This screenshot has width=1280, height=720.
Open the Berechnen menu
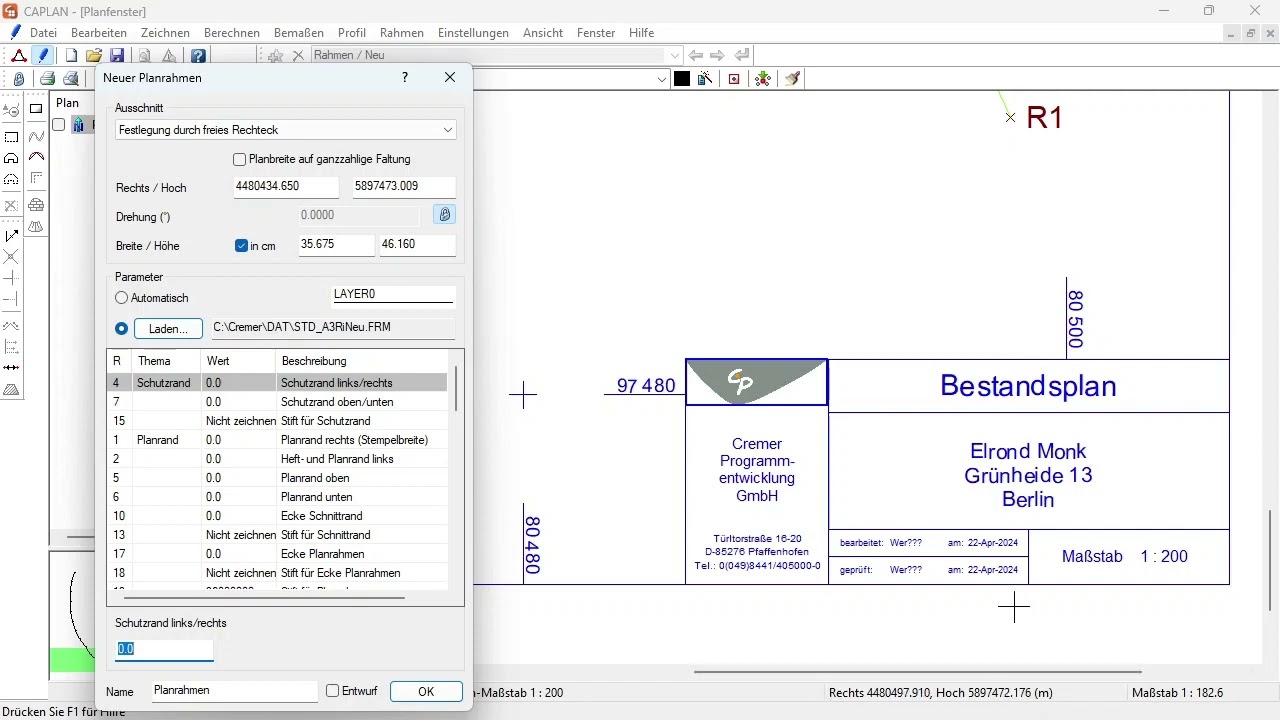(231, 33)
